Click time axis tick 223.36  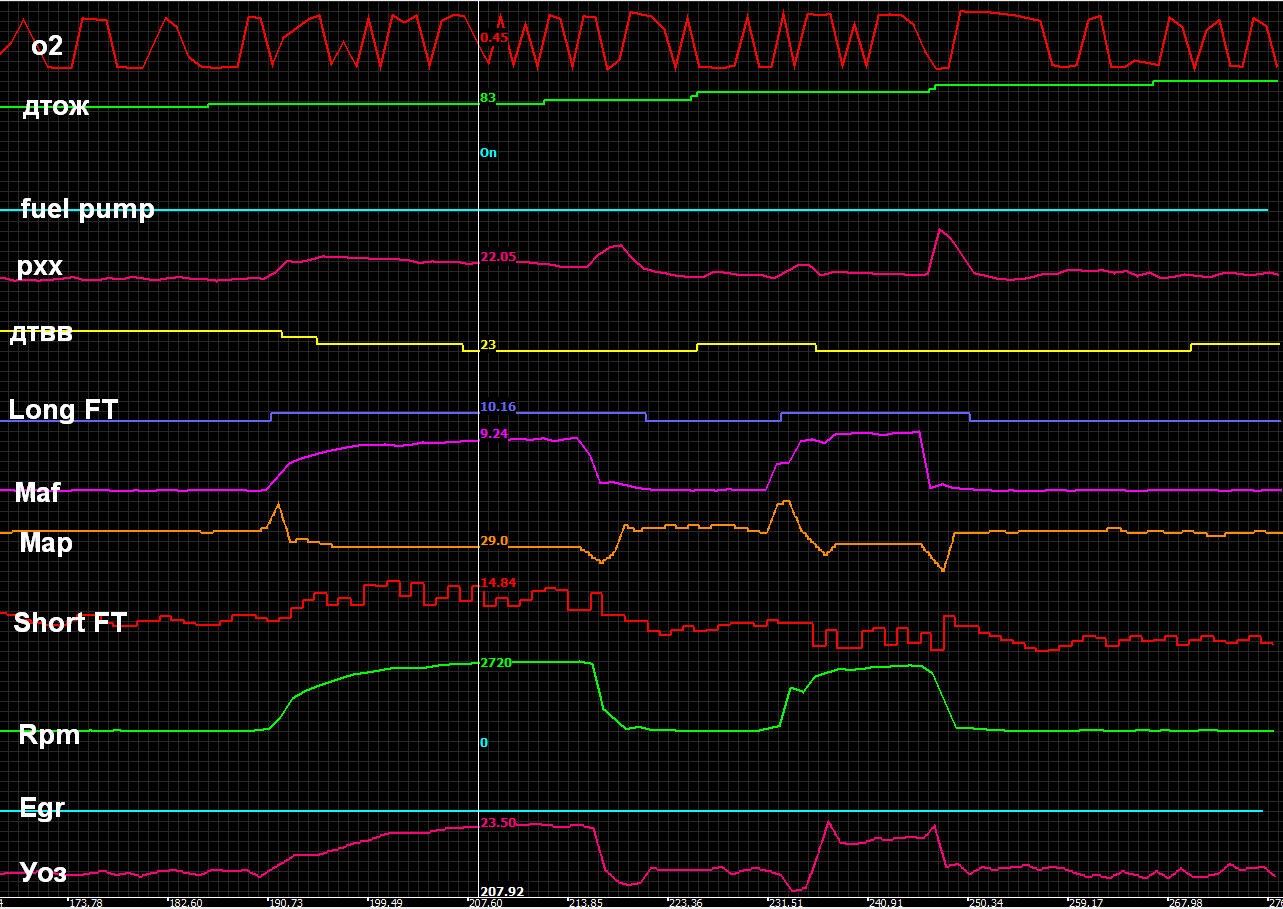(685, 903)
